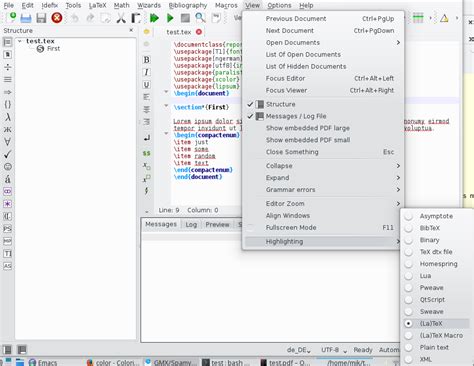Open the for-all operator symbols panel
474x366 pixels.
(8, 142)
